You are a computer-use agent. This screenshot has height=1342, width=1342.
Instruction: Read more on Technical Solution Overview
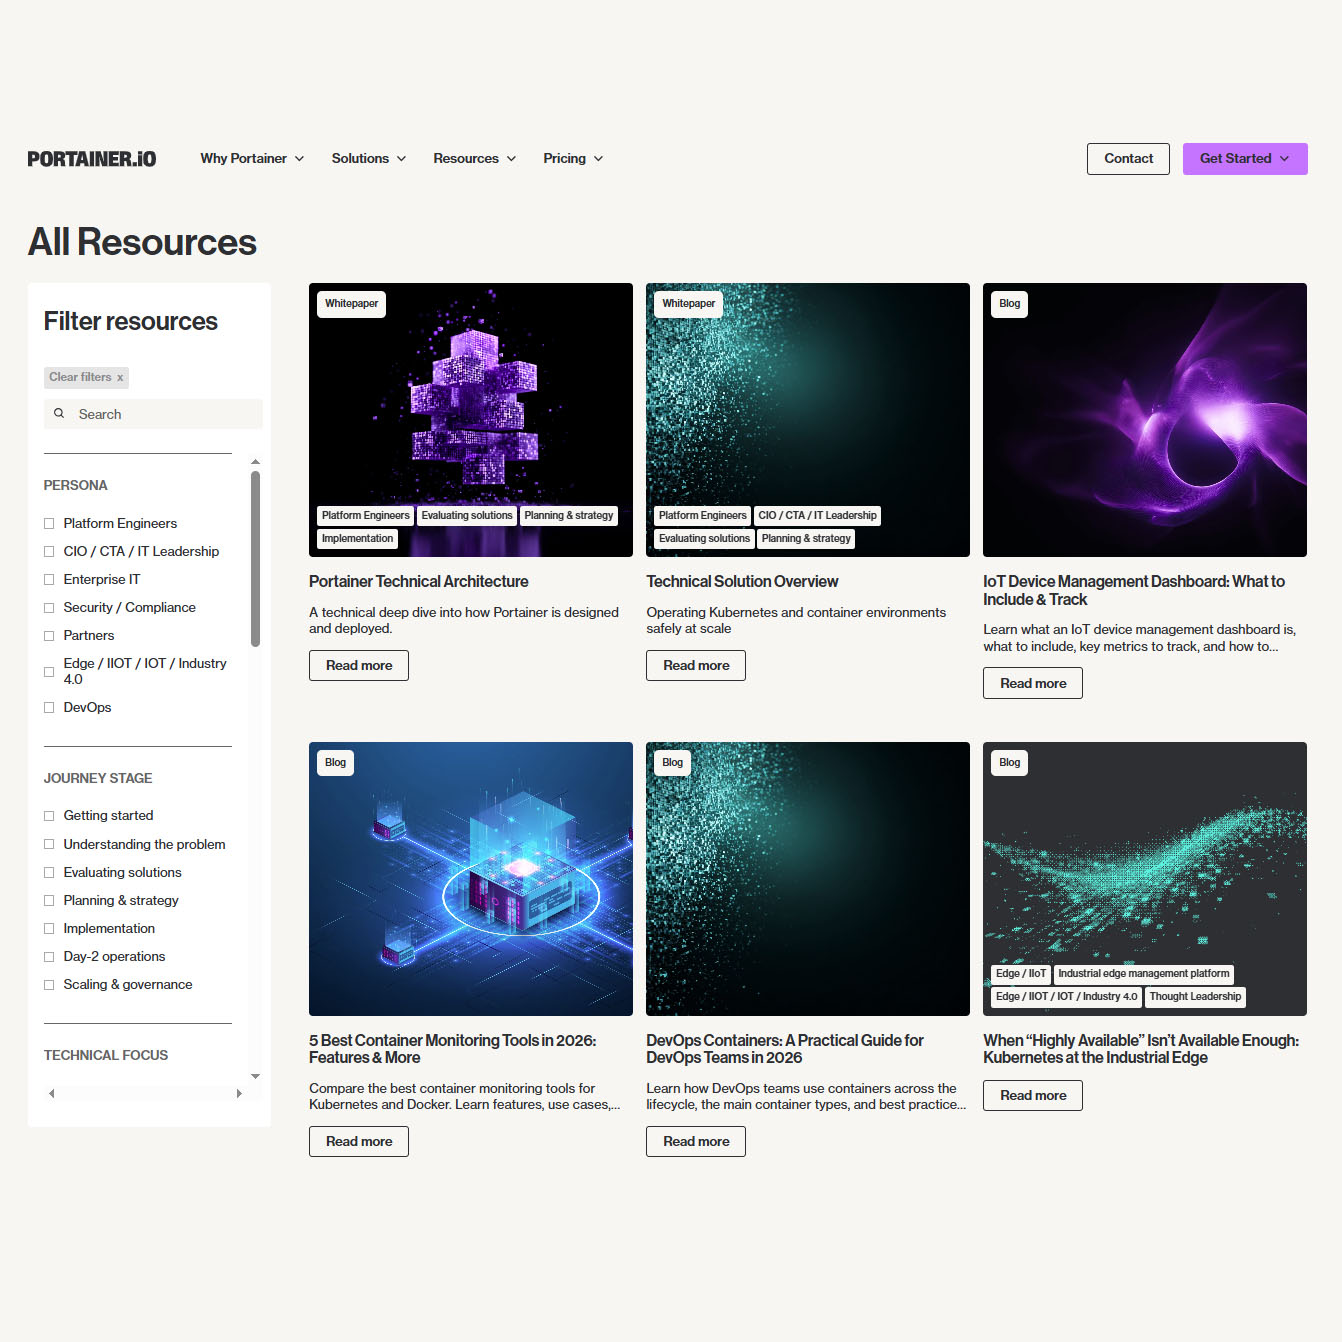click(x=696, y=665)
